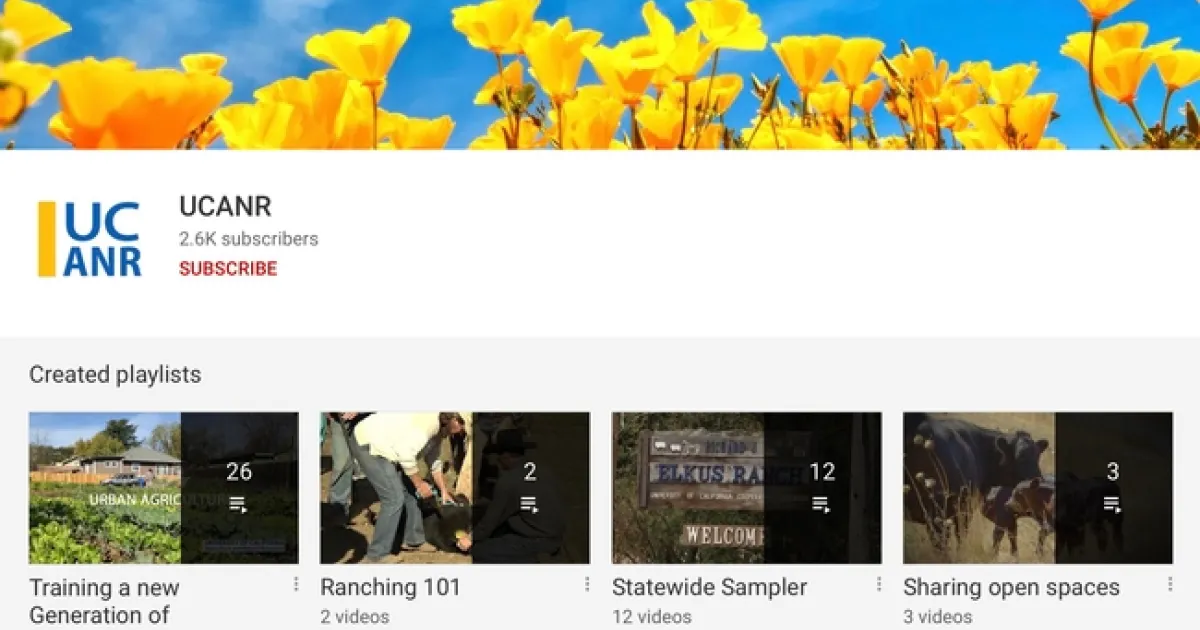This screenshot has height=630, width=1200.
Task: Click playlist icon on Sharing open spaces overlay
Action: coord(1113,505)
